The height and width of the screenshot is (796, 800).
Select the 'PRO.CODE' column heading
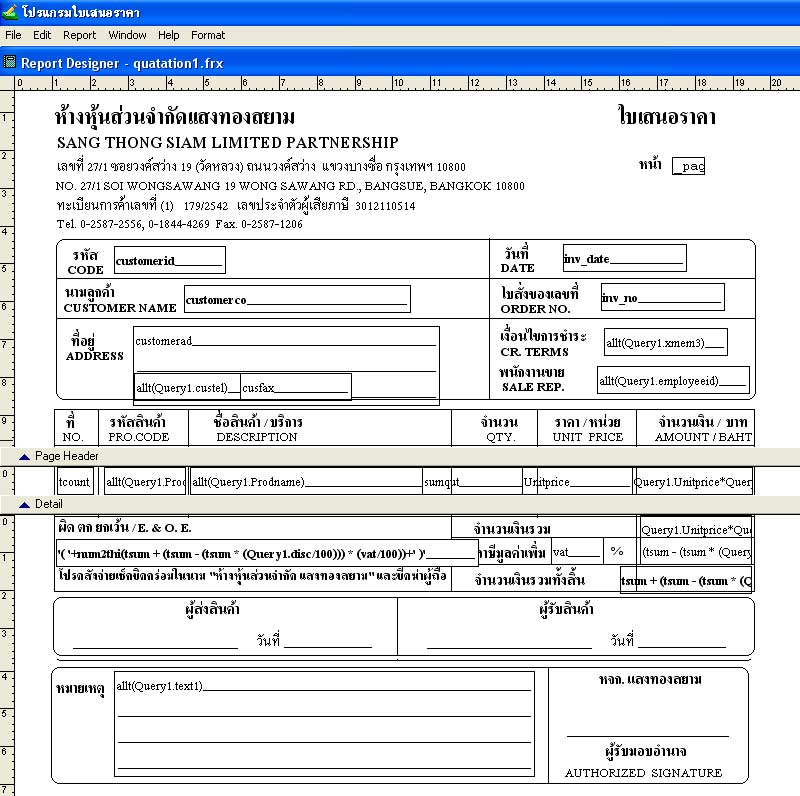[x=138, y=437]
